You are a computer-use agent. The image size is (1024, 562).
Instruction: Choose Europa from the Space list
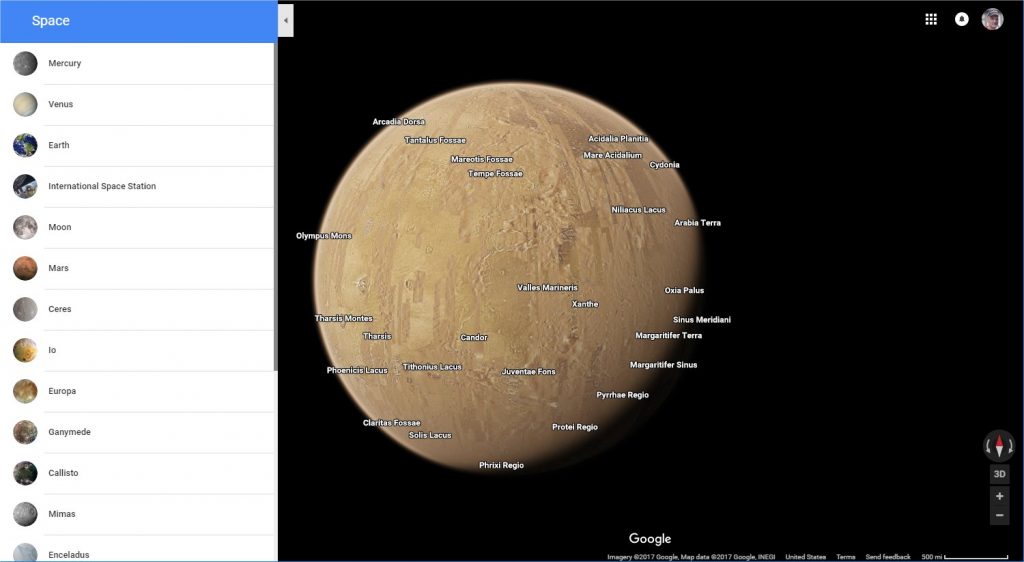coord(62,391)
